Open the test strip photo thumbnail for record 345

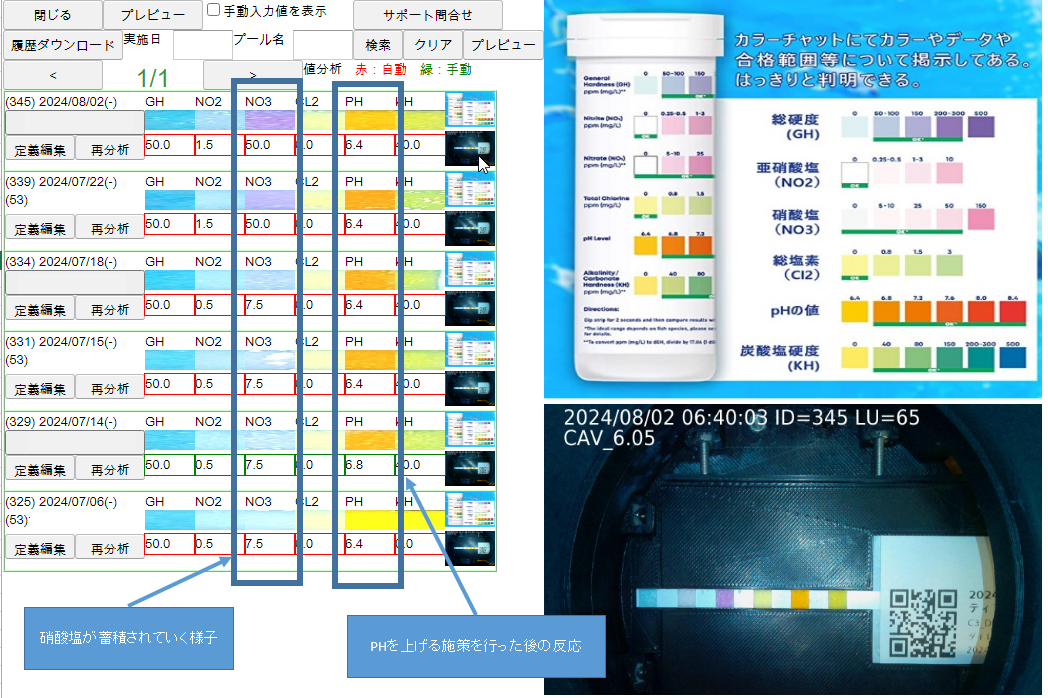click(469, 147)
